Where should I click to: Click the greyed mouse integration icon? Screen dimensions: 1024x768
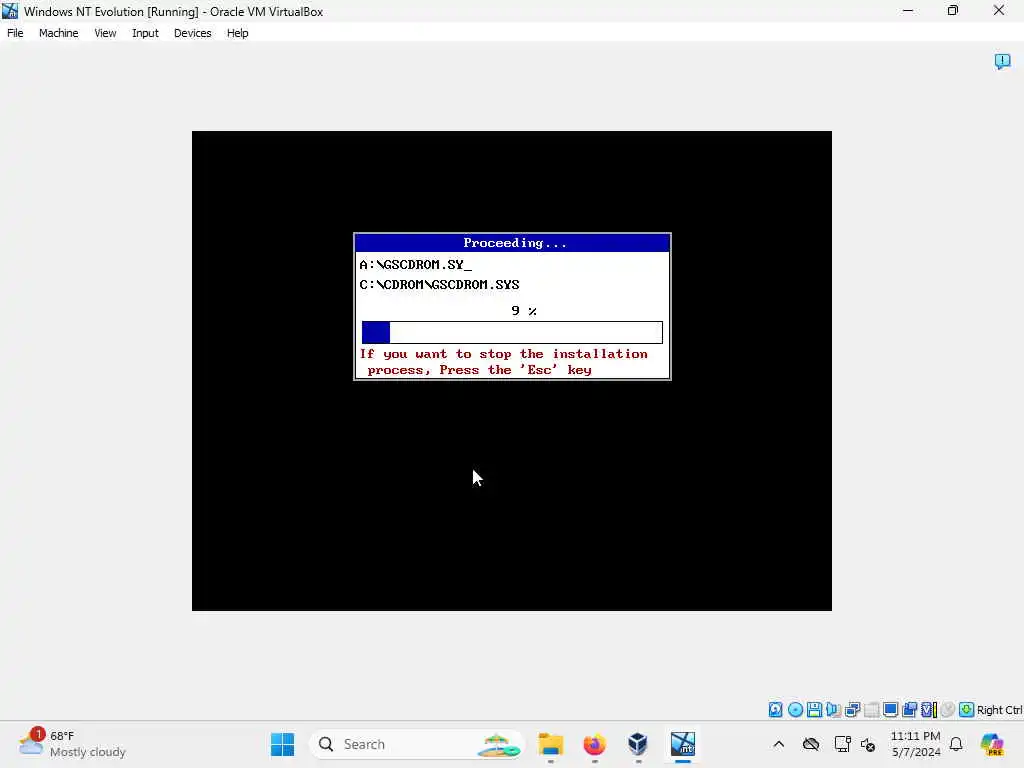coord(948,710)
